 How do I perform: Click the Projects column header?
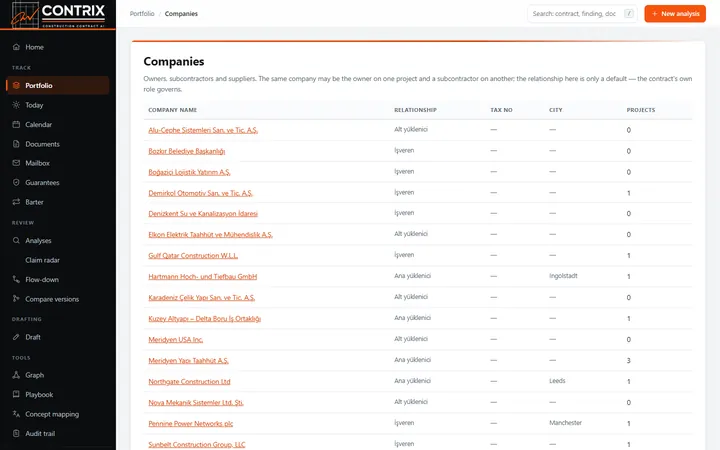(x=641, y=110)
